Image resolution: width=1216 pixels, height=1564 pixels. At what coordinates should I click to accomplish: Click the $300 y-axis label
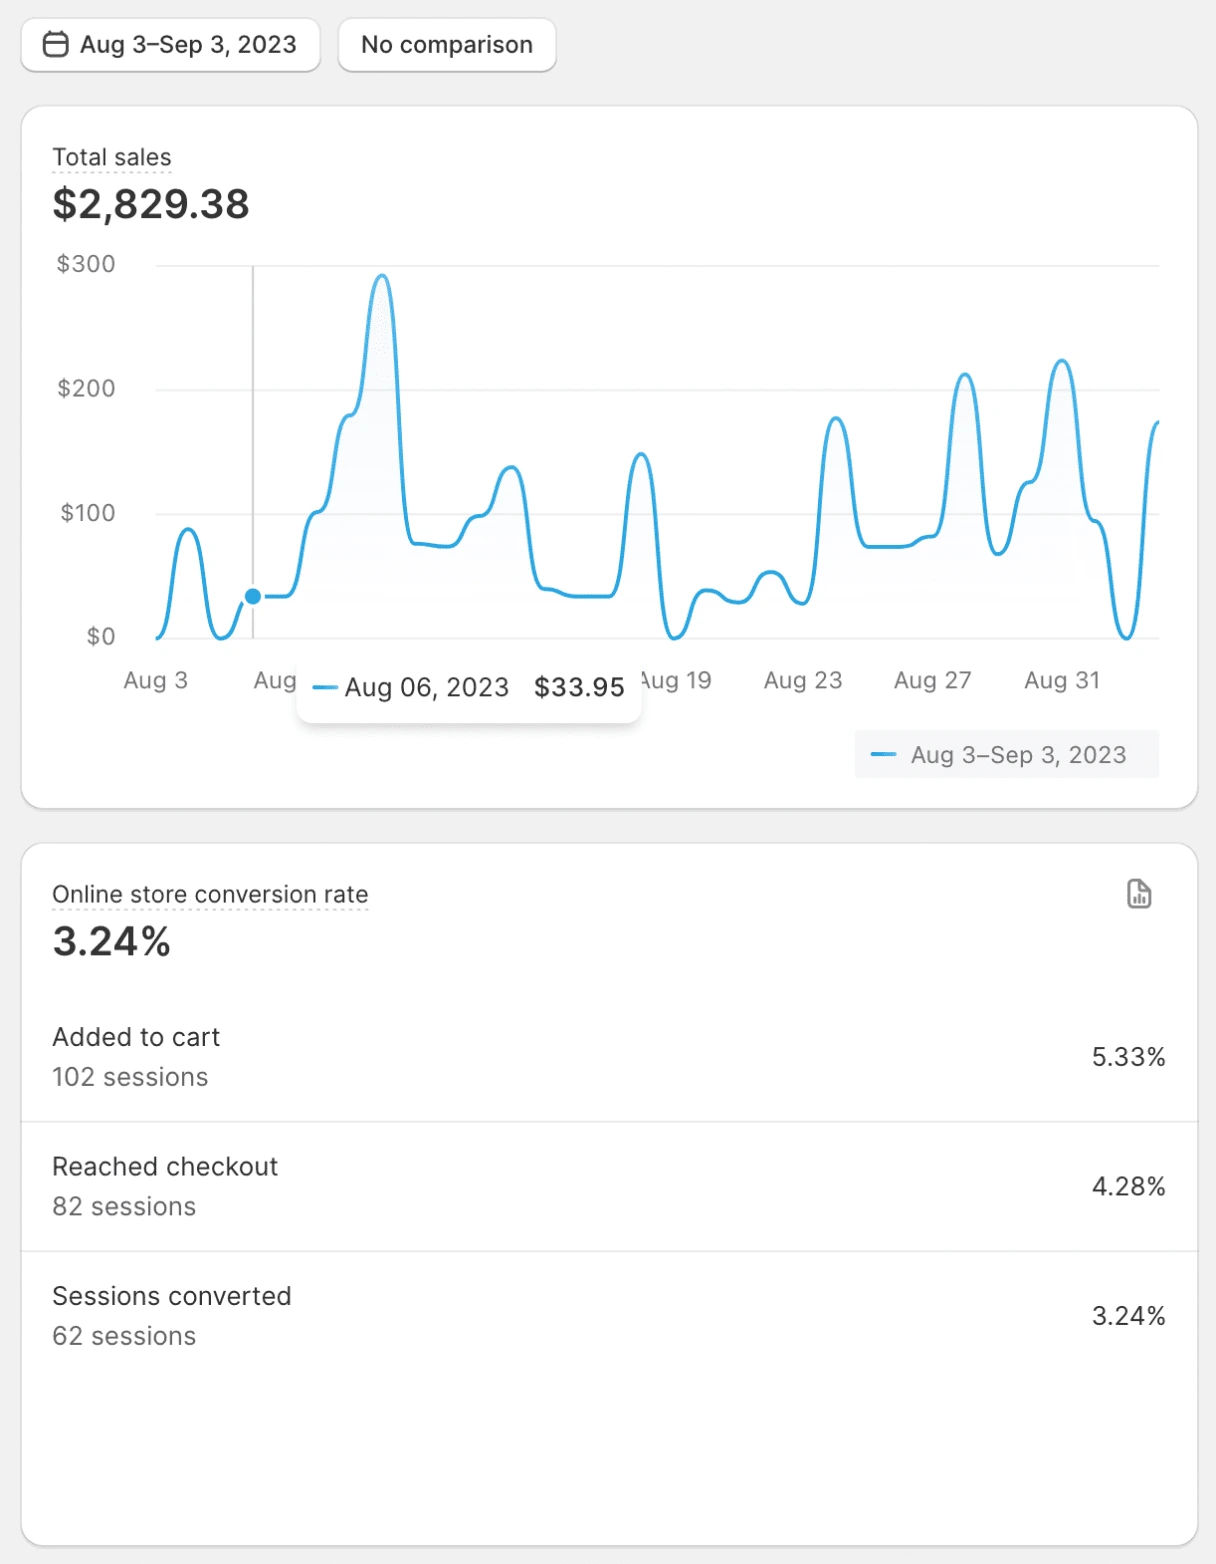coord(86,265)
